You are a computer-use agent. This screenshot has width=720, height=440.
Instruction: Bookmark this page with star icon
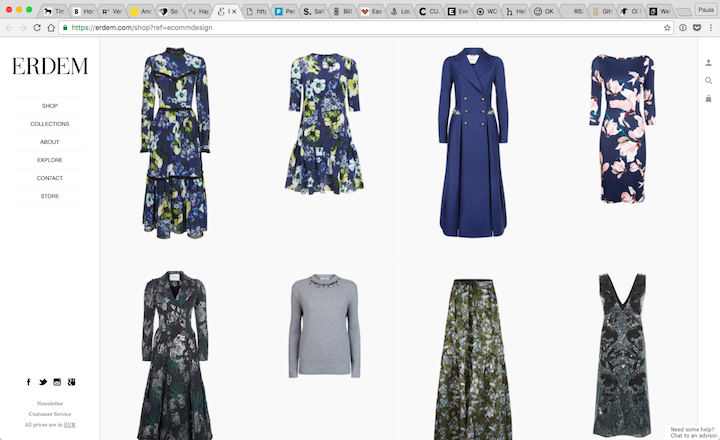click(x=667, y=28)
